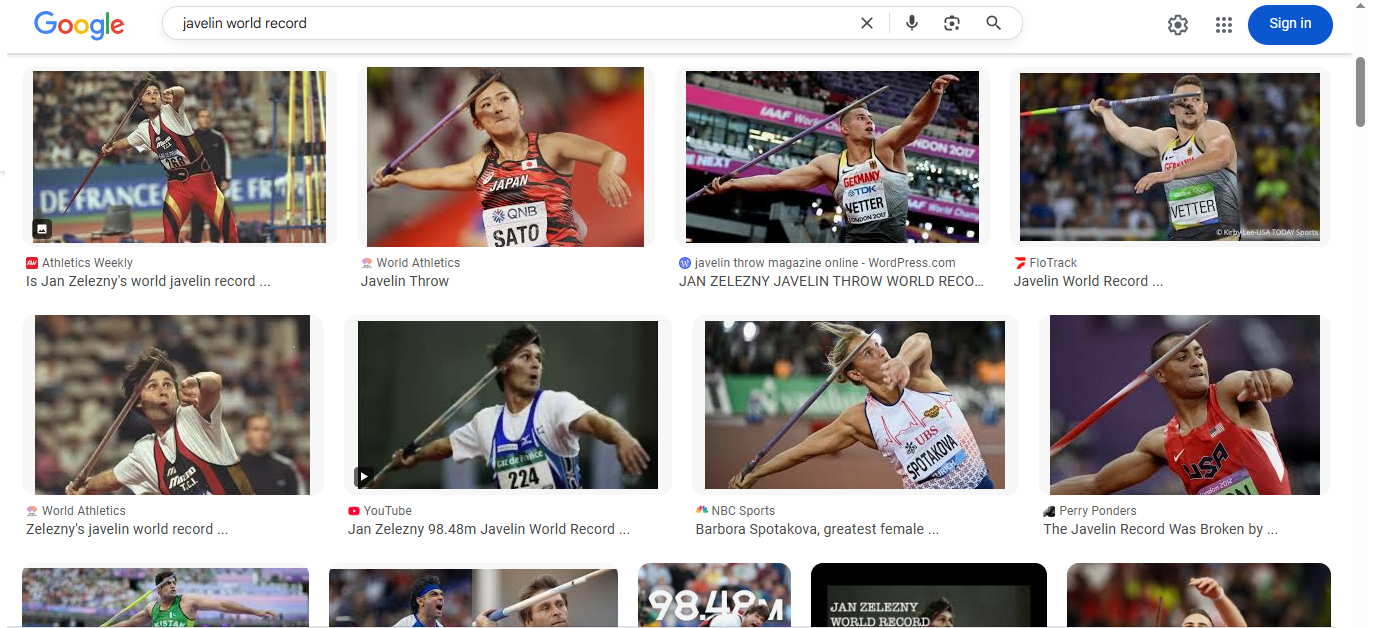Start voice search with the microphone icon
Viewport: 1374px width, 628px height.
tap(912, 23)
